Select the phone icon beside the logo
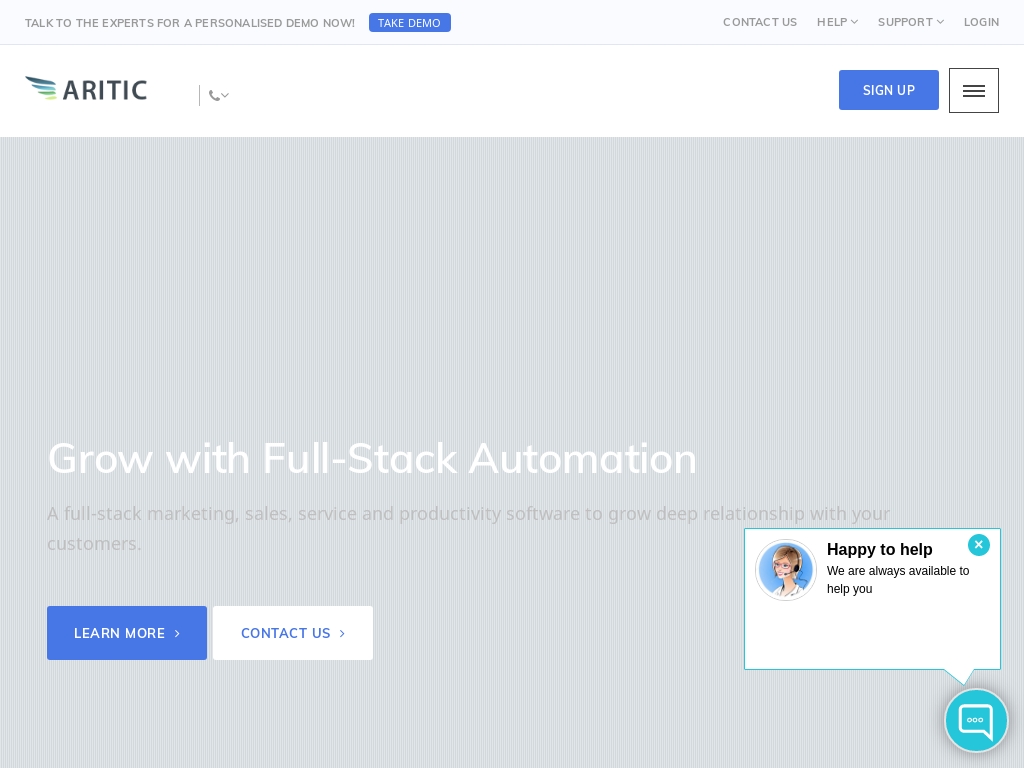This screenshot has height=768, width=1024. [214, 95]
